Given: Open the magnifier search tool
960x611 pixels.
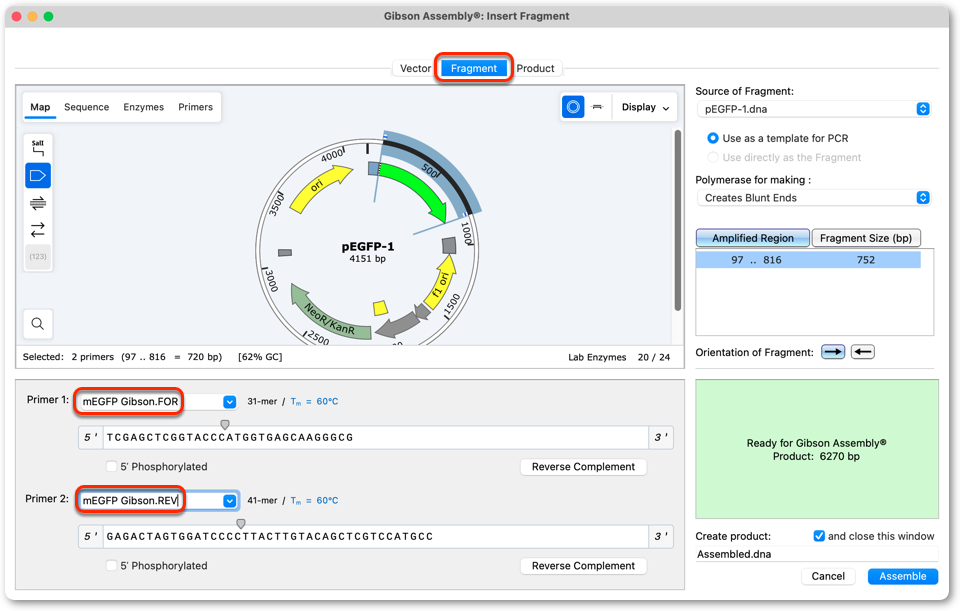Looking at the screenshot, I should coord(38,324).
